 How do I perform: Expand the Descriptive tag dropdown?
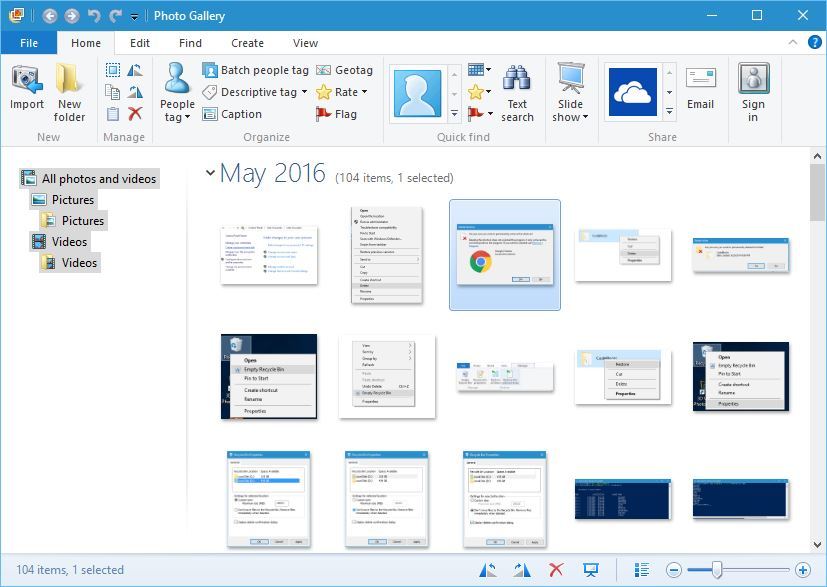pyautogui.click(x=304, y=92)
